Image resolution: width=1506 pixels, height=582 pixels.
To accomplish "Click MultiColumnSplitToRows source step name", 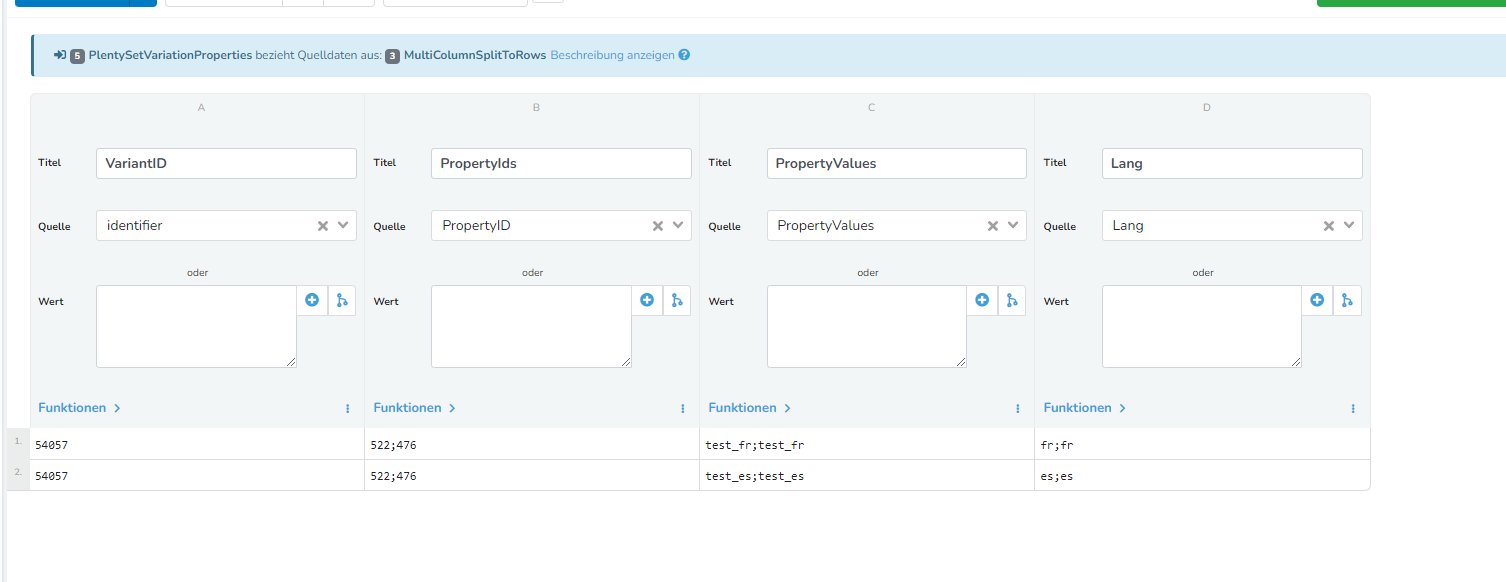I will click(x=475, y=55).
